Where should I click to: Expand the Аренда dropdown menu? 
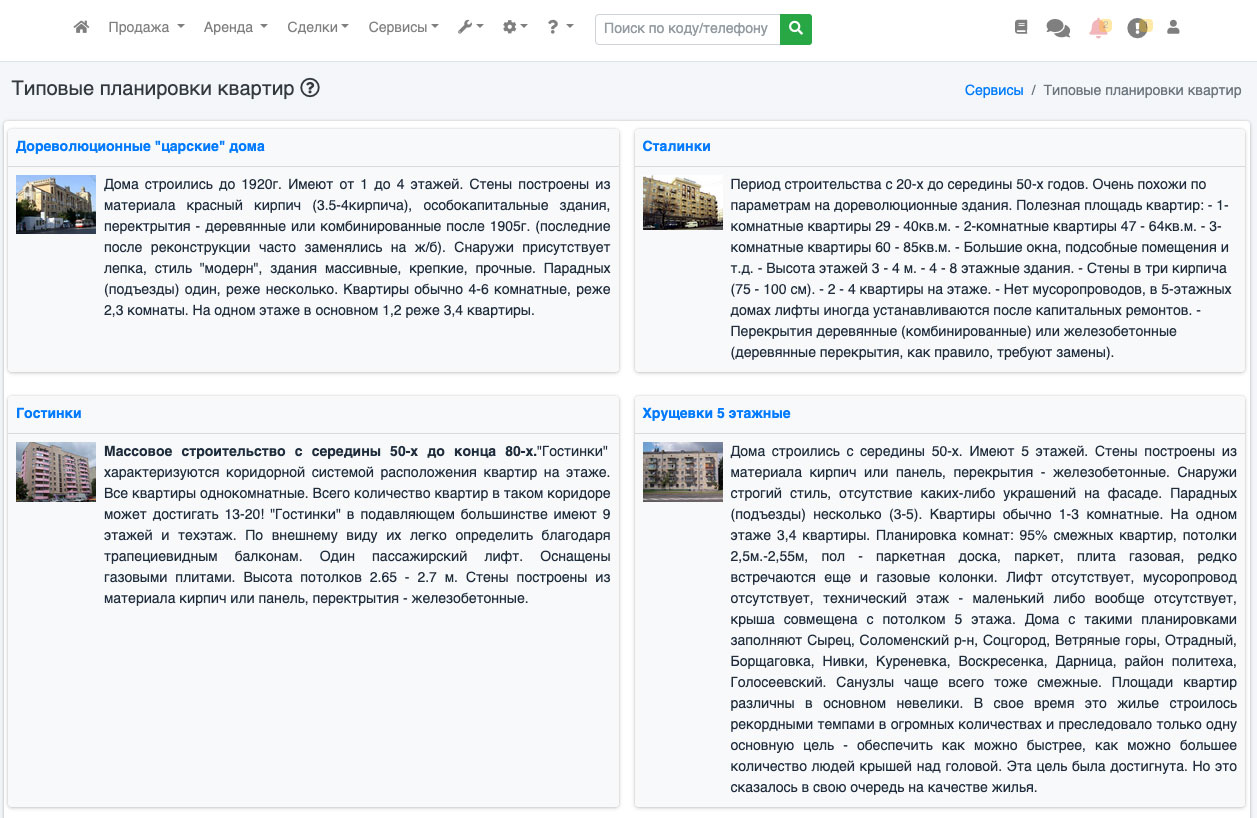(235, 28)
